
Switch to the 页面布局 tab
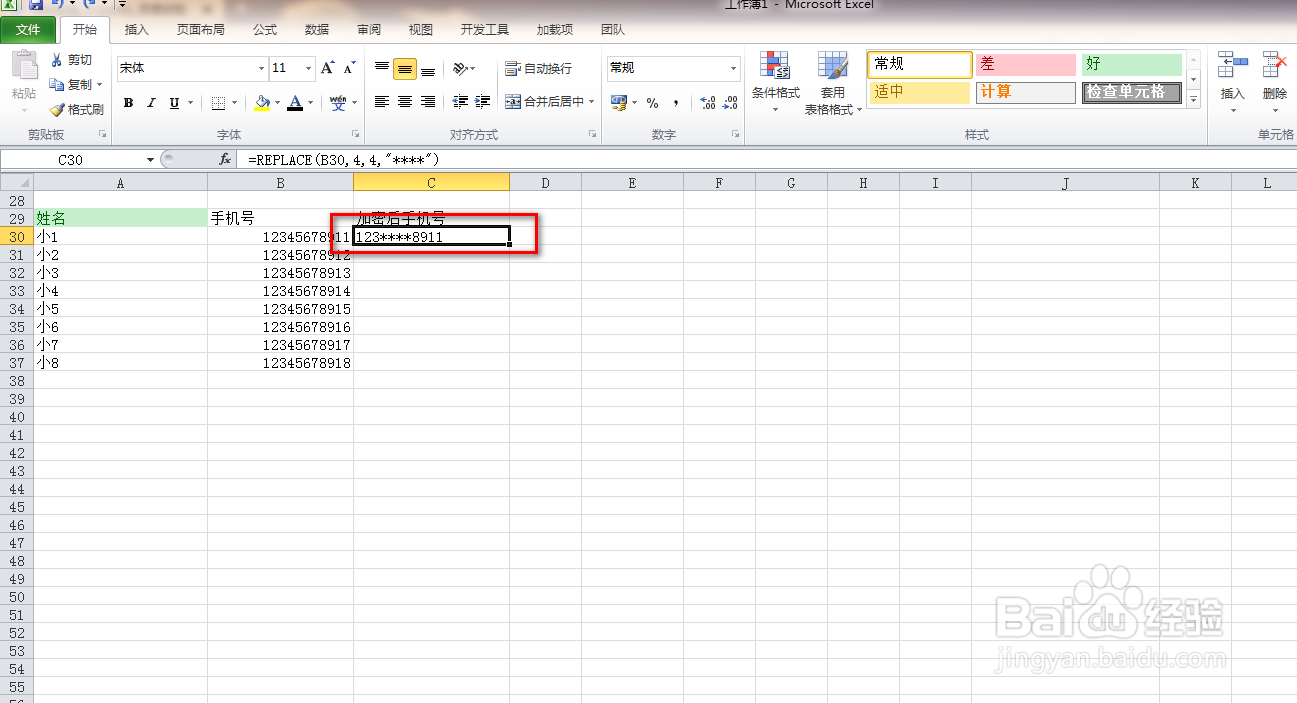(x=201, y=30)
